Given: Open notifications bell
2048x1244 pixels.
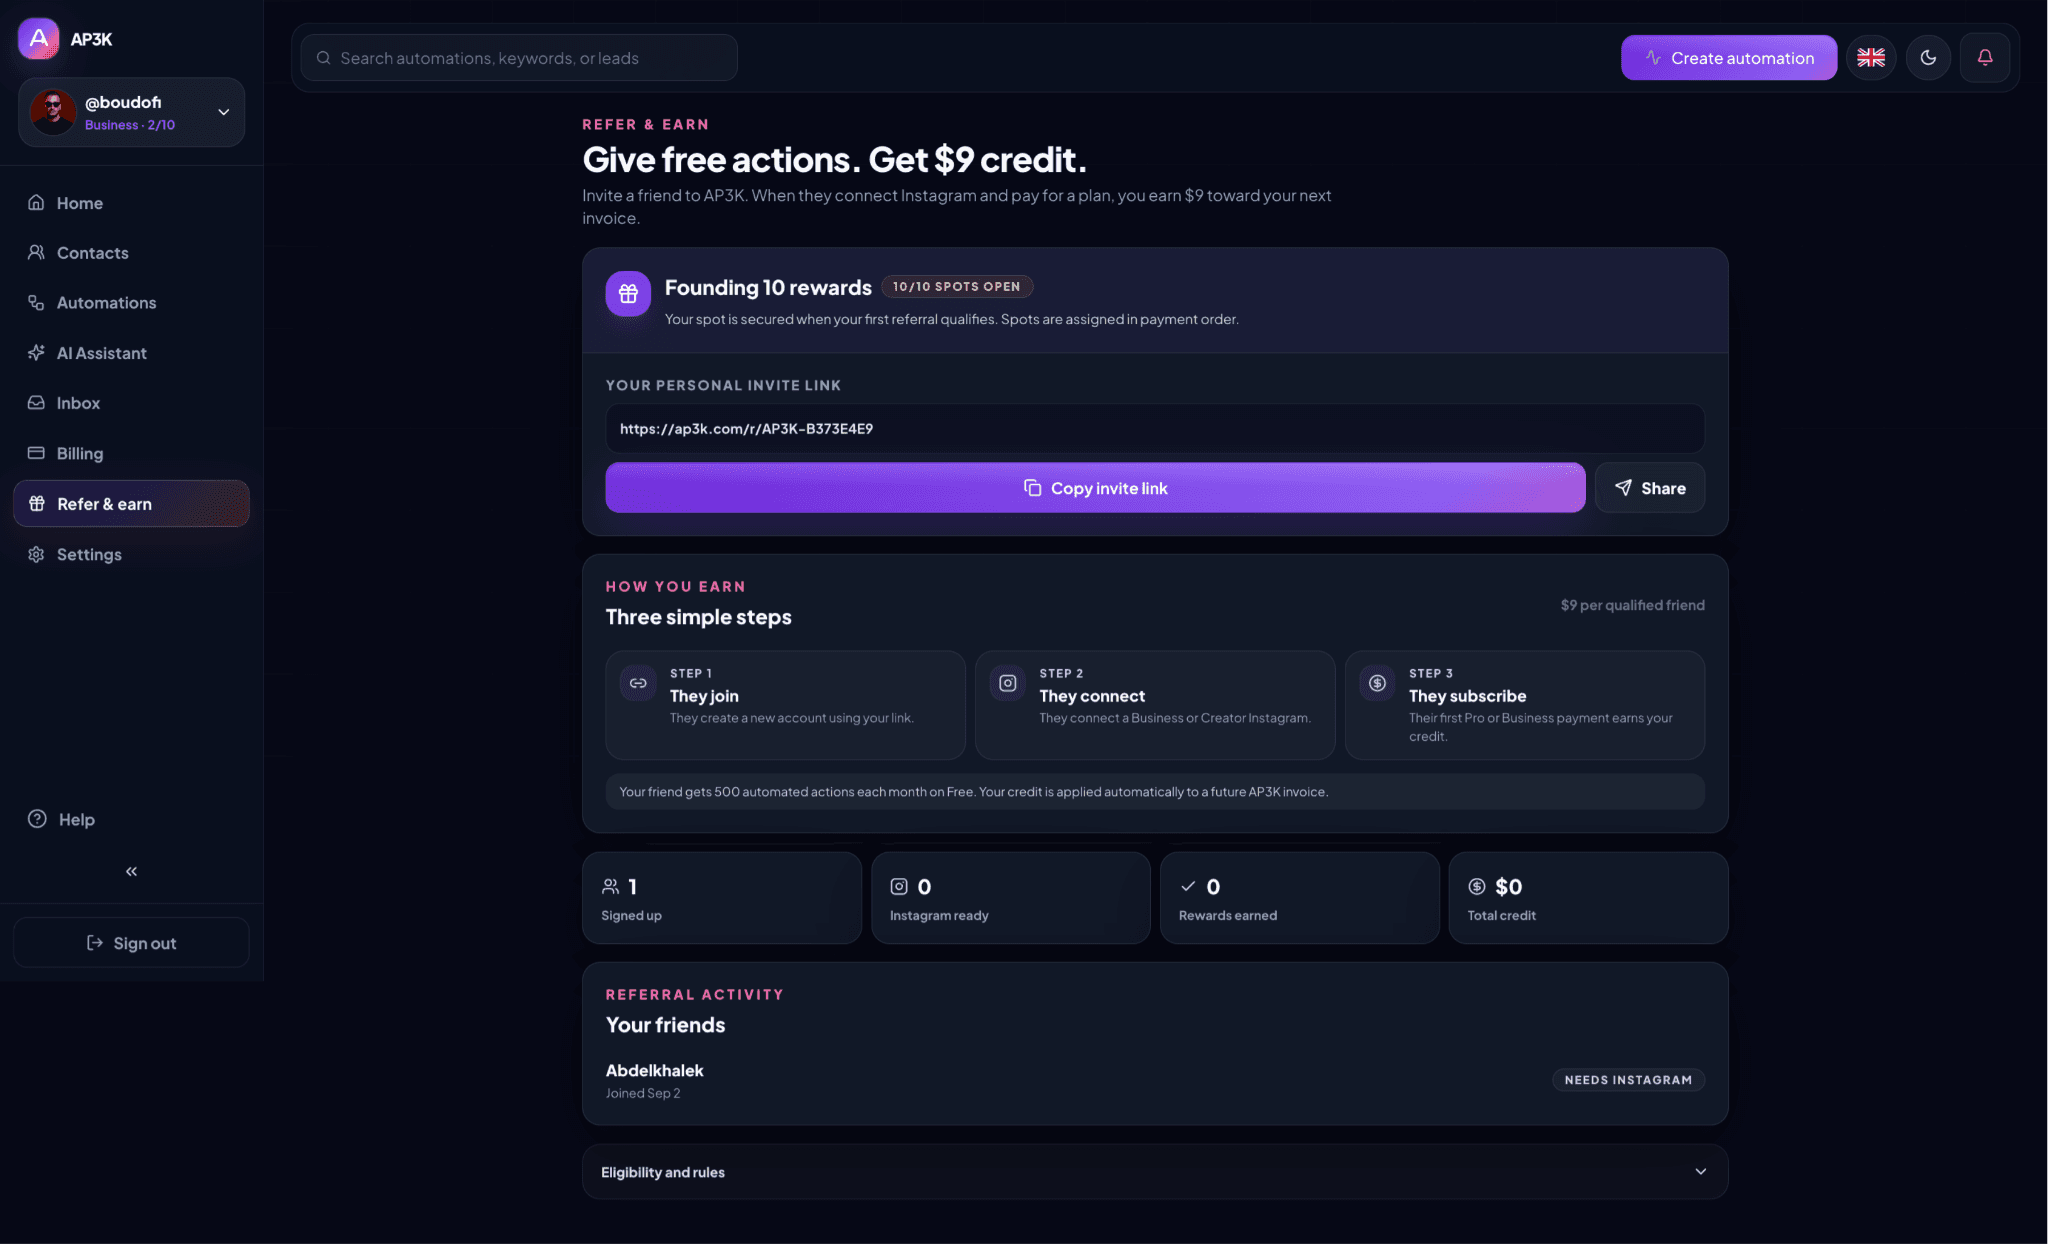Looking at the screenshot, I should coord(1985,58).
